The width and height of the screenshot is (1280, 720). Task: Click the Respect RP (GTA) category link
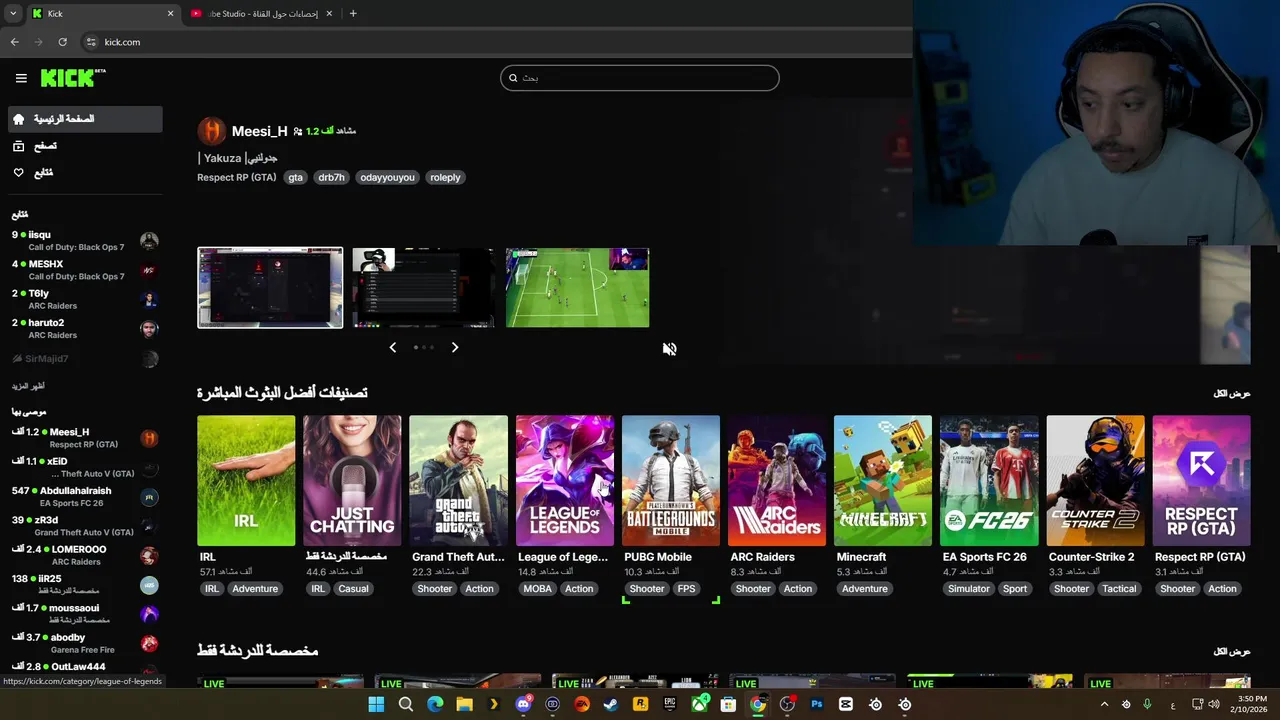tap(237, 177)
